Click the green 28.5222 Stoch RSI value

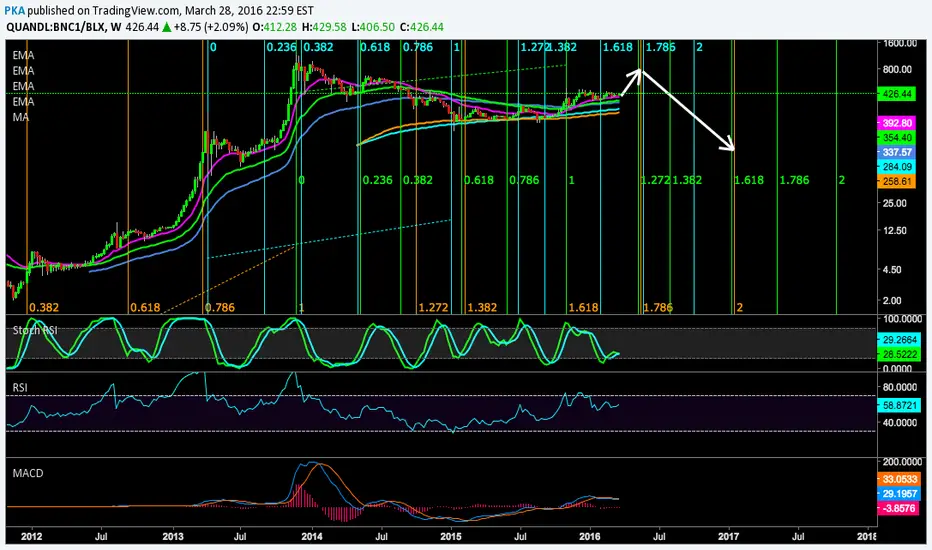[x=899, y=354]
